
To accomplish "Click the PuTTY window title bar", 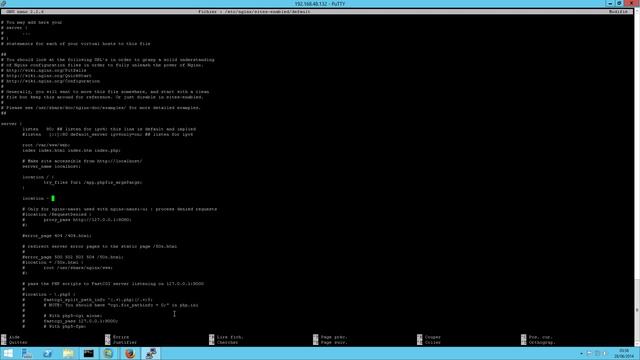I will point(320,4).
